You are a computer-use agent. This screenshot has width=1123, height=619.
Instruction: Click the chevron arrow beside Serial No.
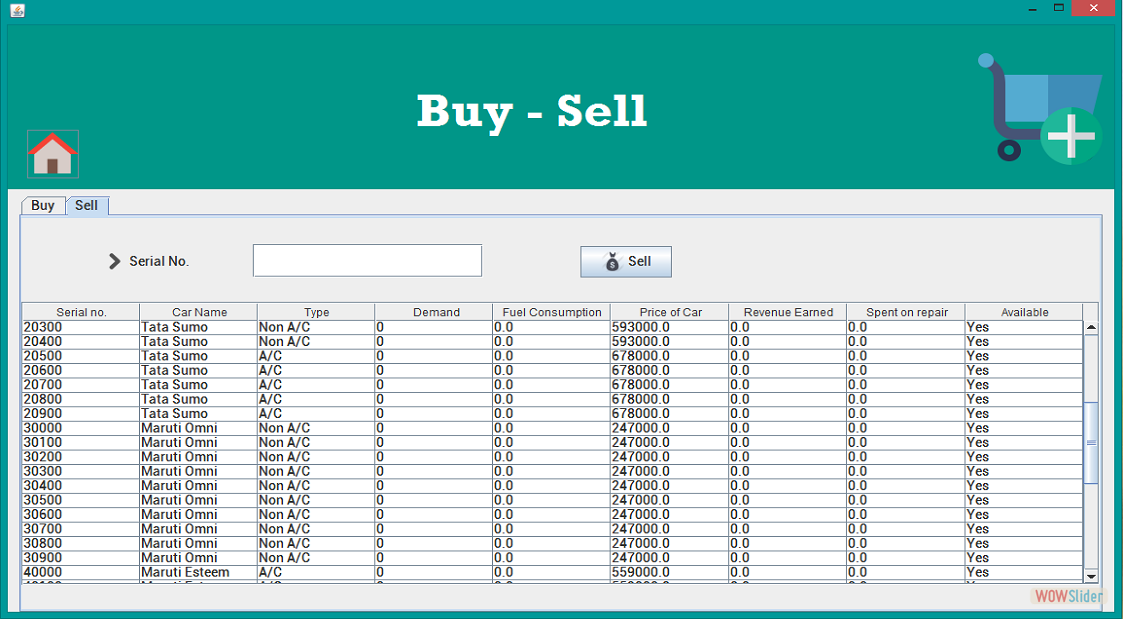click(115, 261)
